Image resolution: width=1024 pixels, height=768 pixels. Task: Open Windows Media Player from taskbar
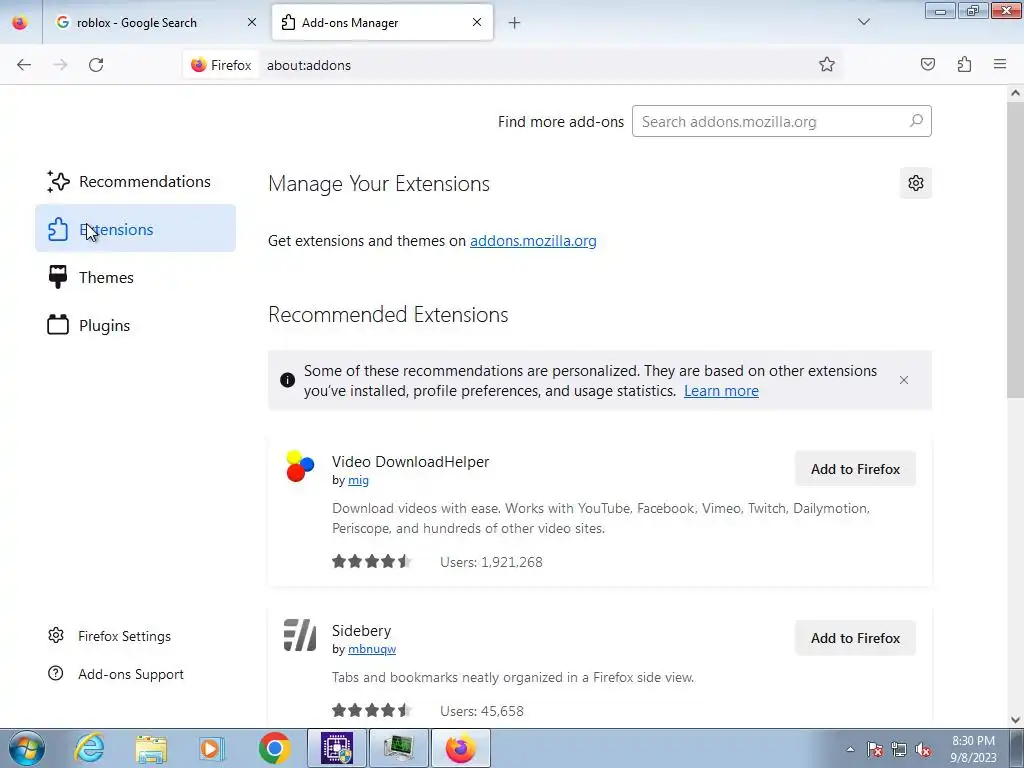212,748
